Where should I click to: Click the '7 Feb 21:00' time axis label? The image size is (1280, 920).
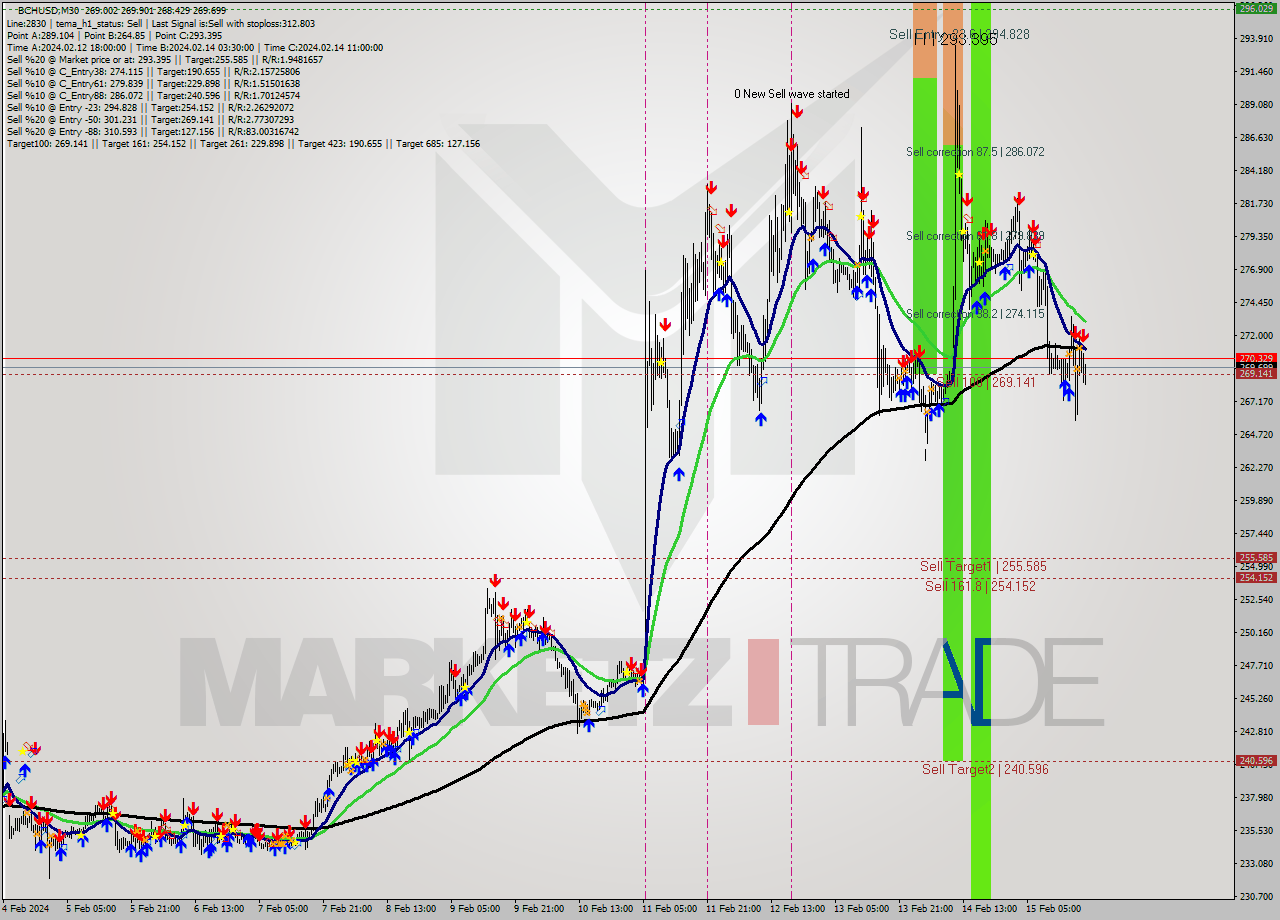347,909
